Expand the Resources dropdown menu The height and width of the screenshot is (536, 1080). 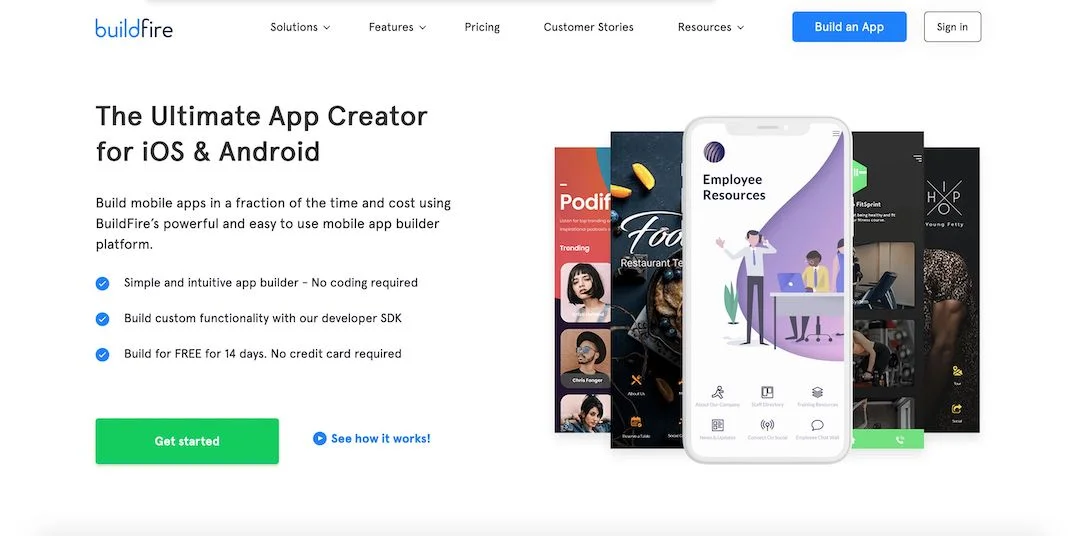tap(710, 28)
